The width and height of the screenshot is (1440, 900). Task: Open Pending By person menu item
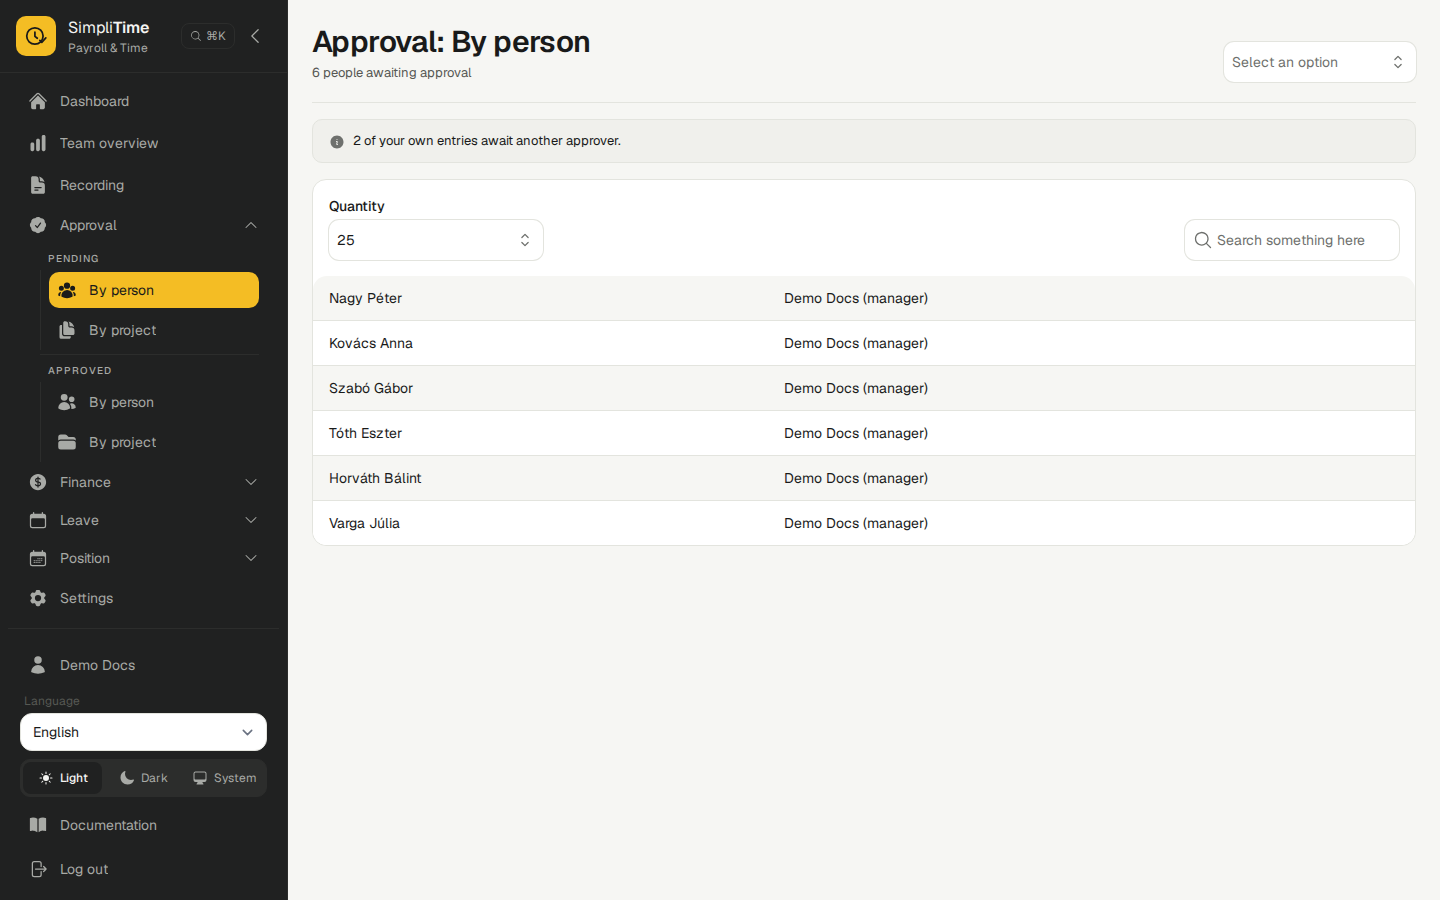[x=154, y=290]
